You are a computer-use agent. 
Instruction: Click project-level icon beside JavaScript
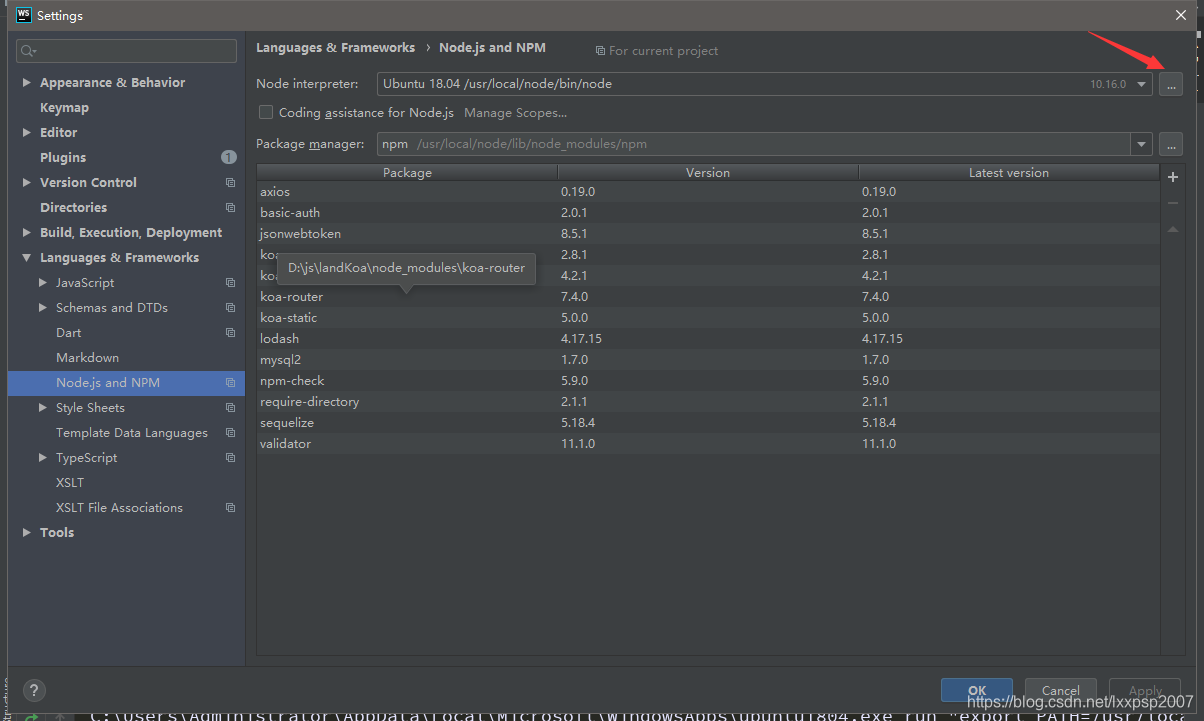(x=231, y=283)
